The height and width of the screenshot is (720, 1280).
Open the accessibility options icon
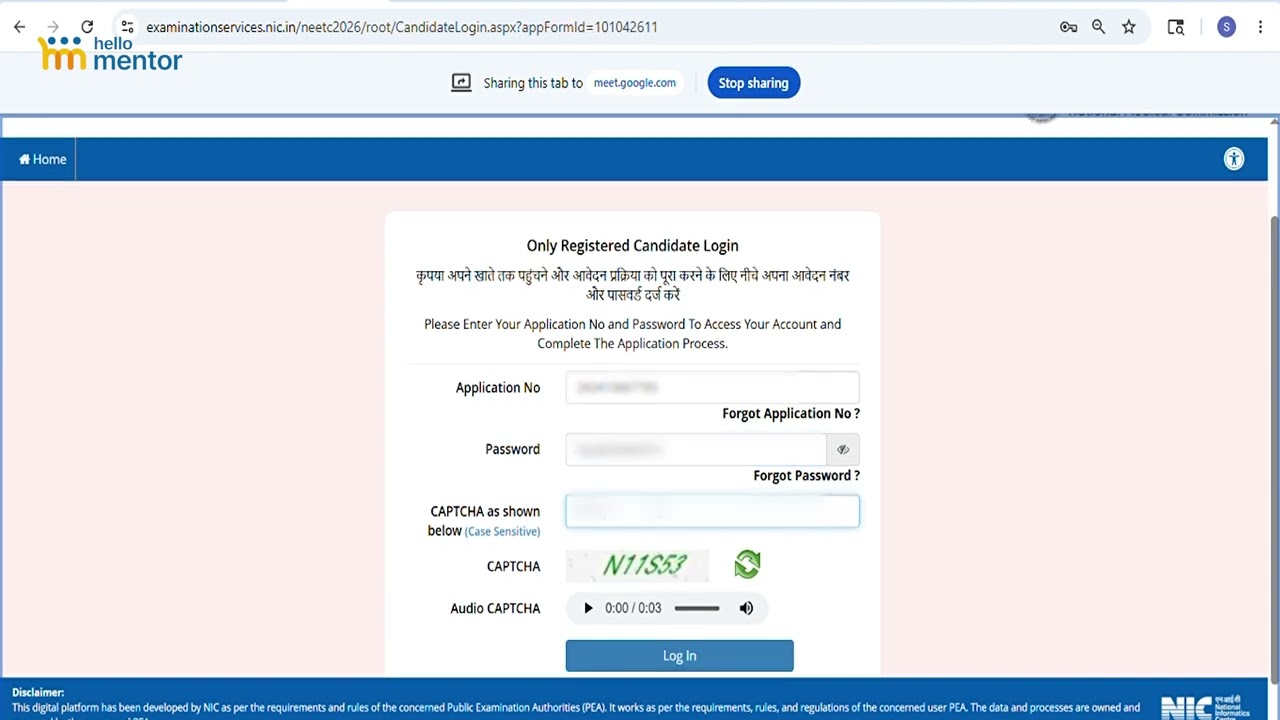click(x=1234, y=159)
